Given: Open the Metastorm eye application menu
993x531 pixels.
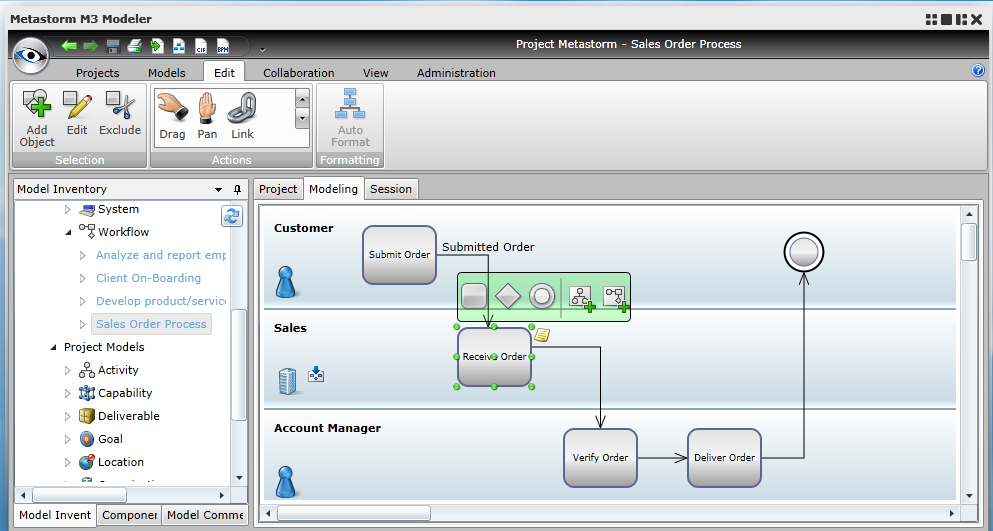Looking at the screenshot, I should [x=30, y=56].
